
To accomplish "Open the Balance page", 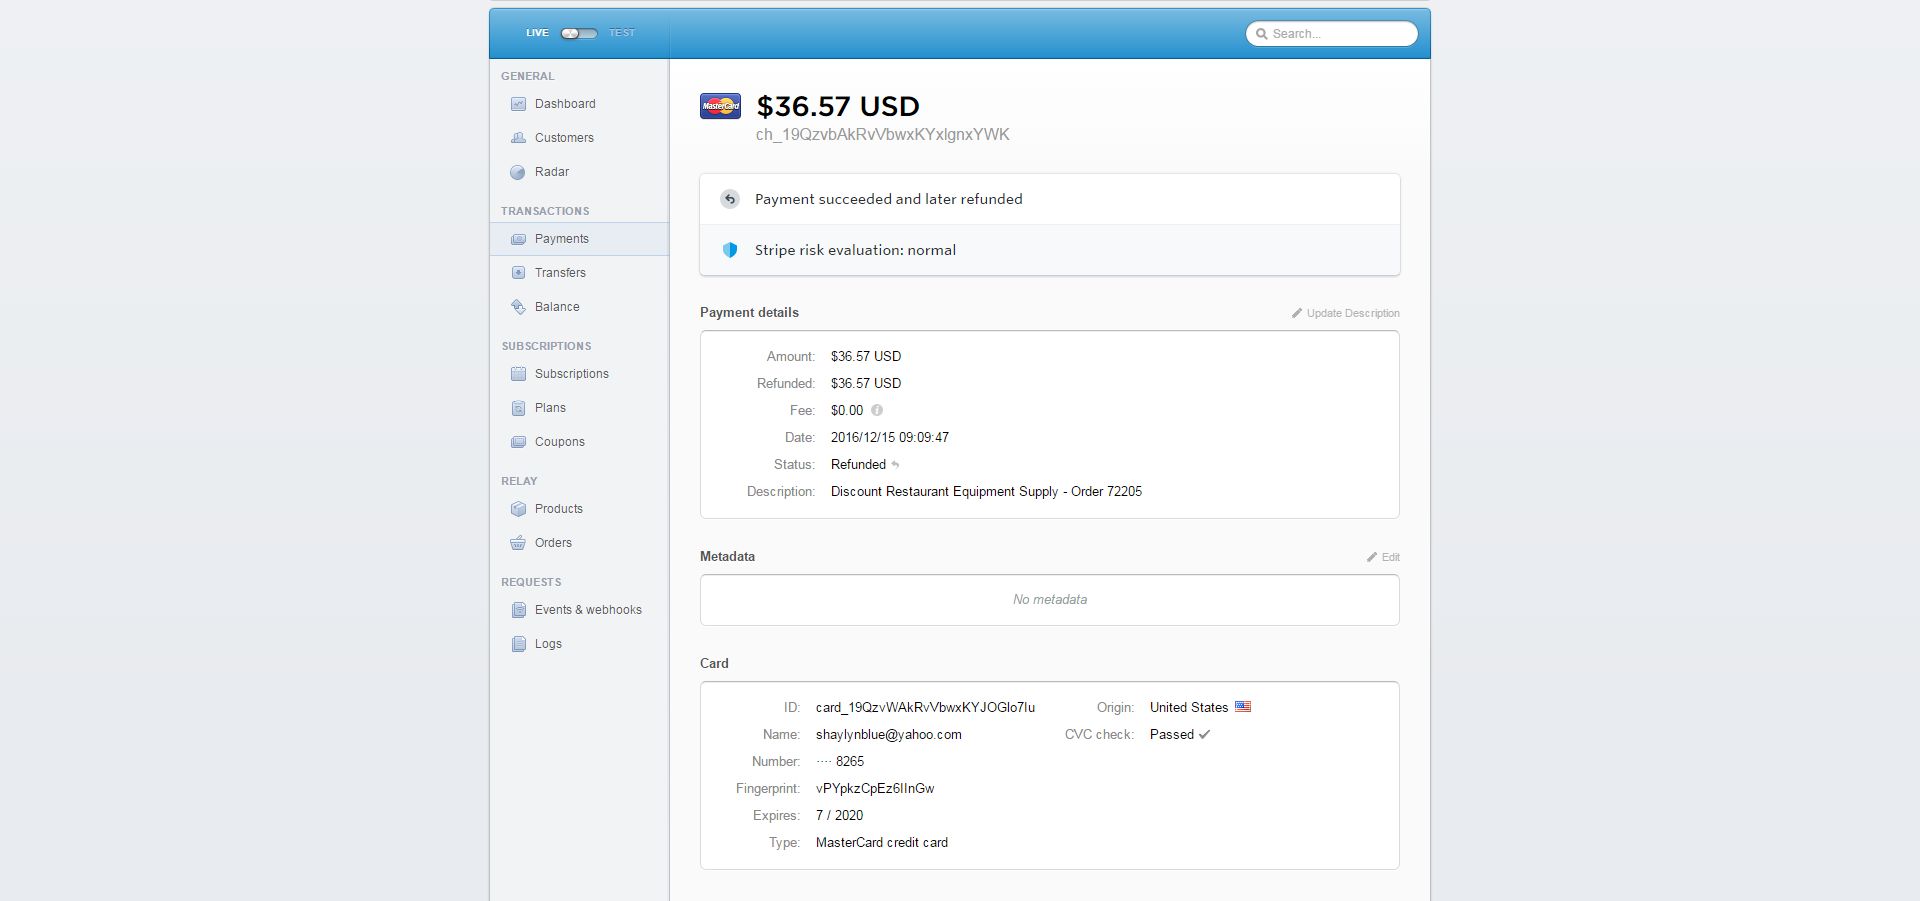I will click(557, 307).
